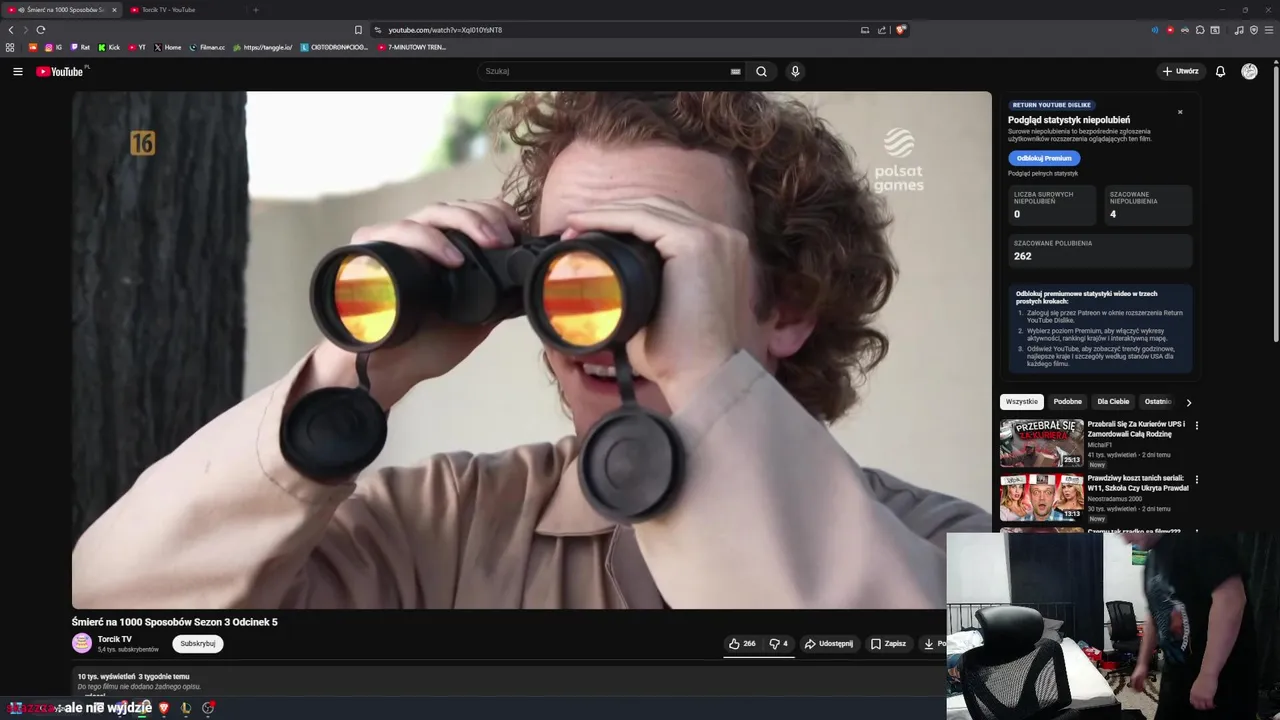Share this page from the address bar
This screenshot has height=720, width=1280.
(x=882, y=30)
